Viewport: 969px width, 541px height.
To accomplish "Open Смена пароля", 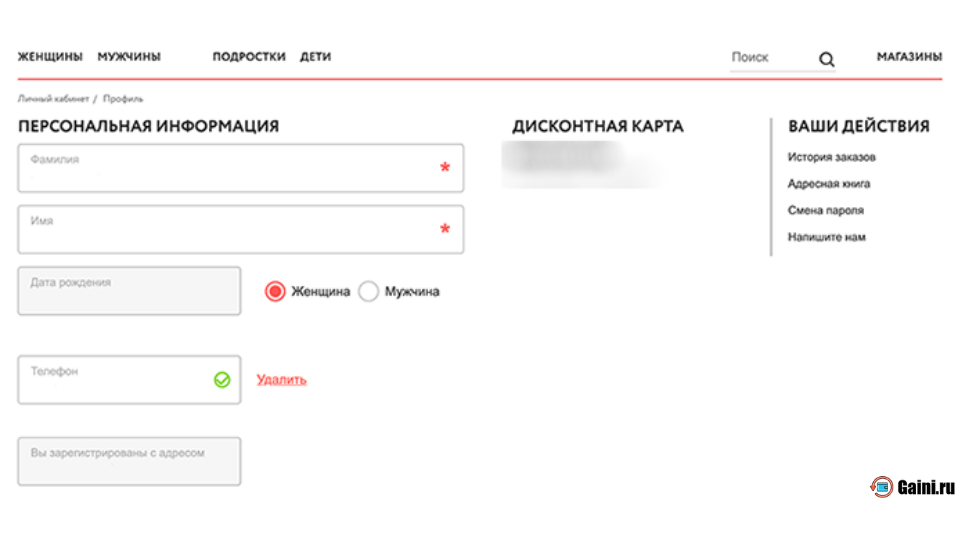I will [826, 210].
